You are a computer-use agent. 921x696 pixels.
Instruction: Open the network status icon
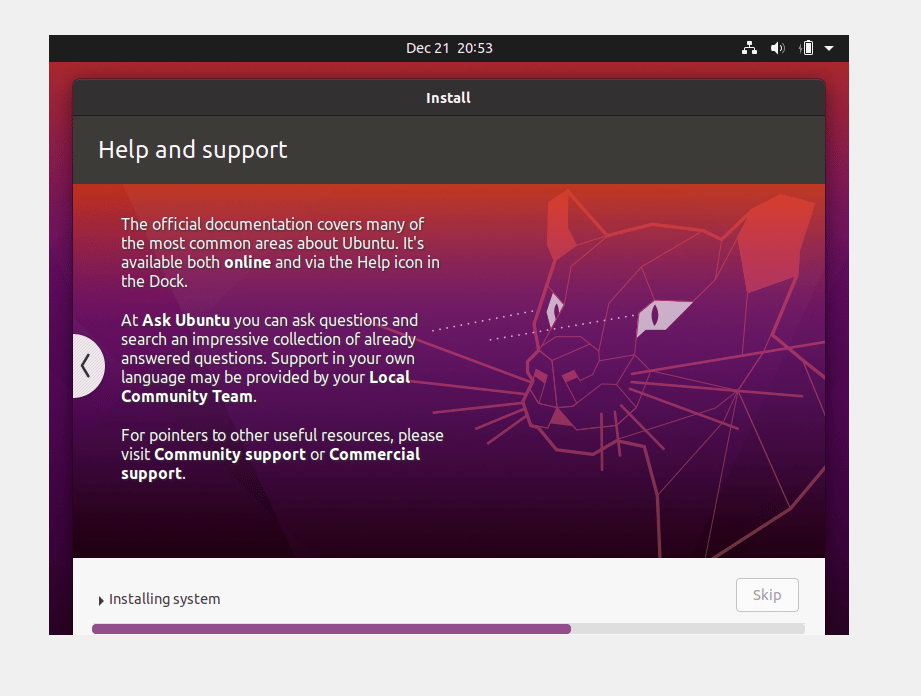pyautogui.click(x=749, y=48)
